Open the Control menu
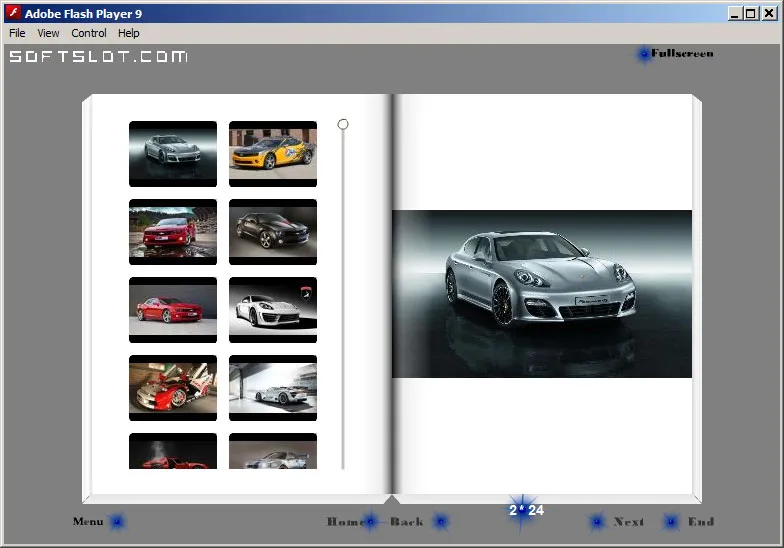Viewport: 784px width, 548px height. coord(88,33)
